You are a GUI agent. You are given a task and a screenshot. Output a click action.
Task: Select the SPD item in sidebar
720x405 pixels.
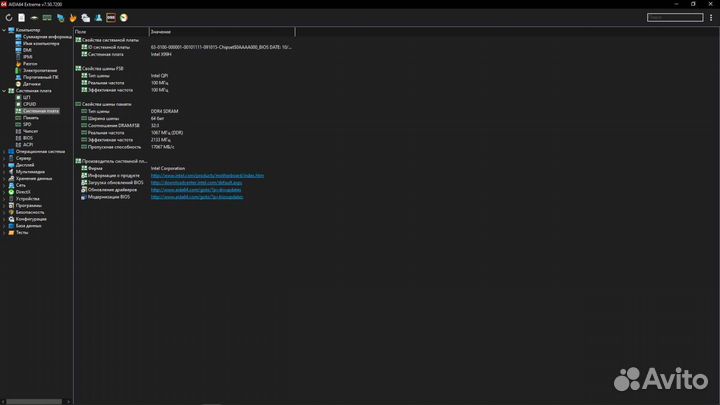(x=28, y=124)
